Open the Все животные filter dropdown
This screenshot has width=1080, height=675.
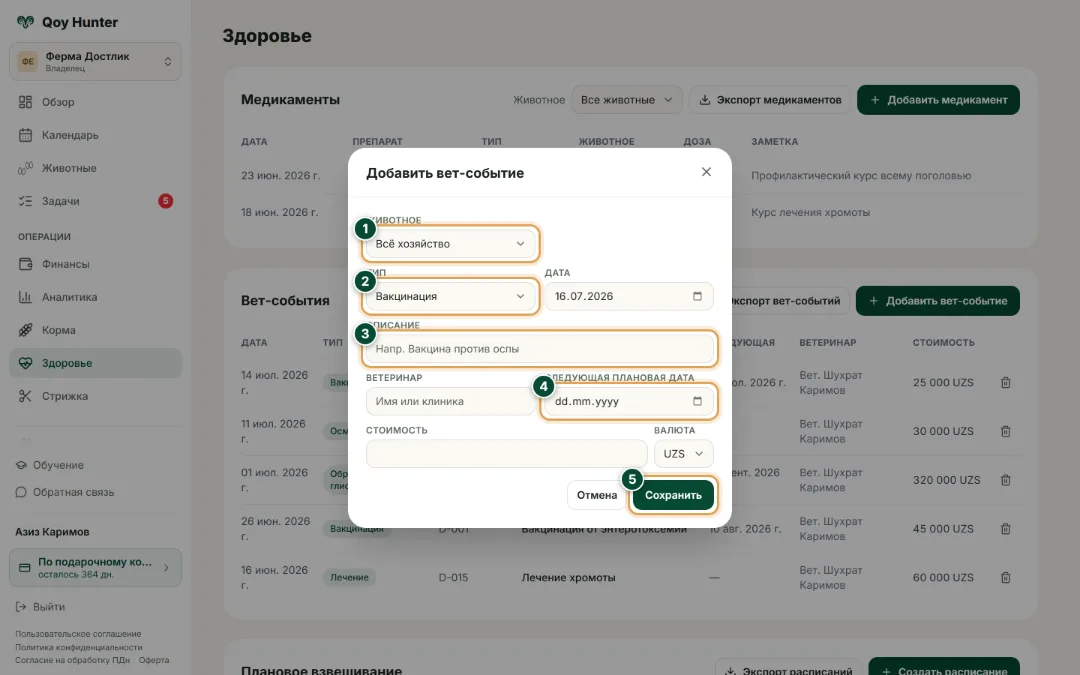coord(626,100)
